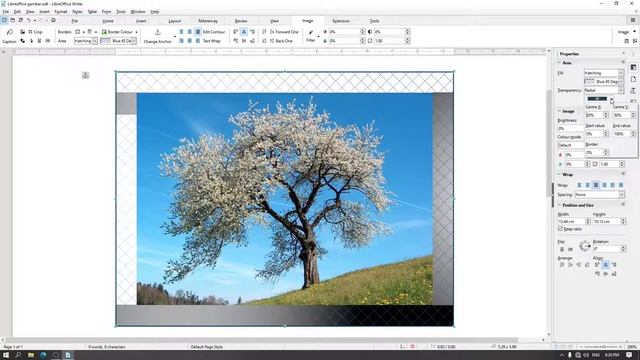Flip the image vertically in sidebar
The height and width of the screenshot is (360, 640).
click(x=562, y=249)
